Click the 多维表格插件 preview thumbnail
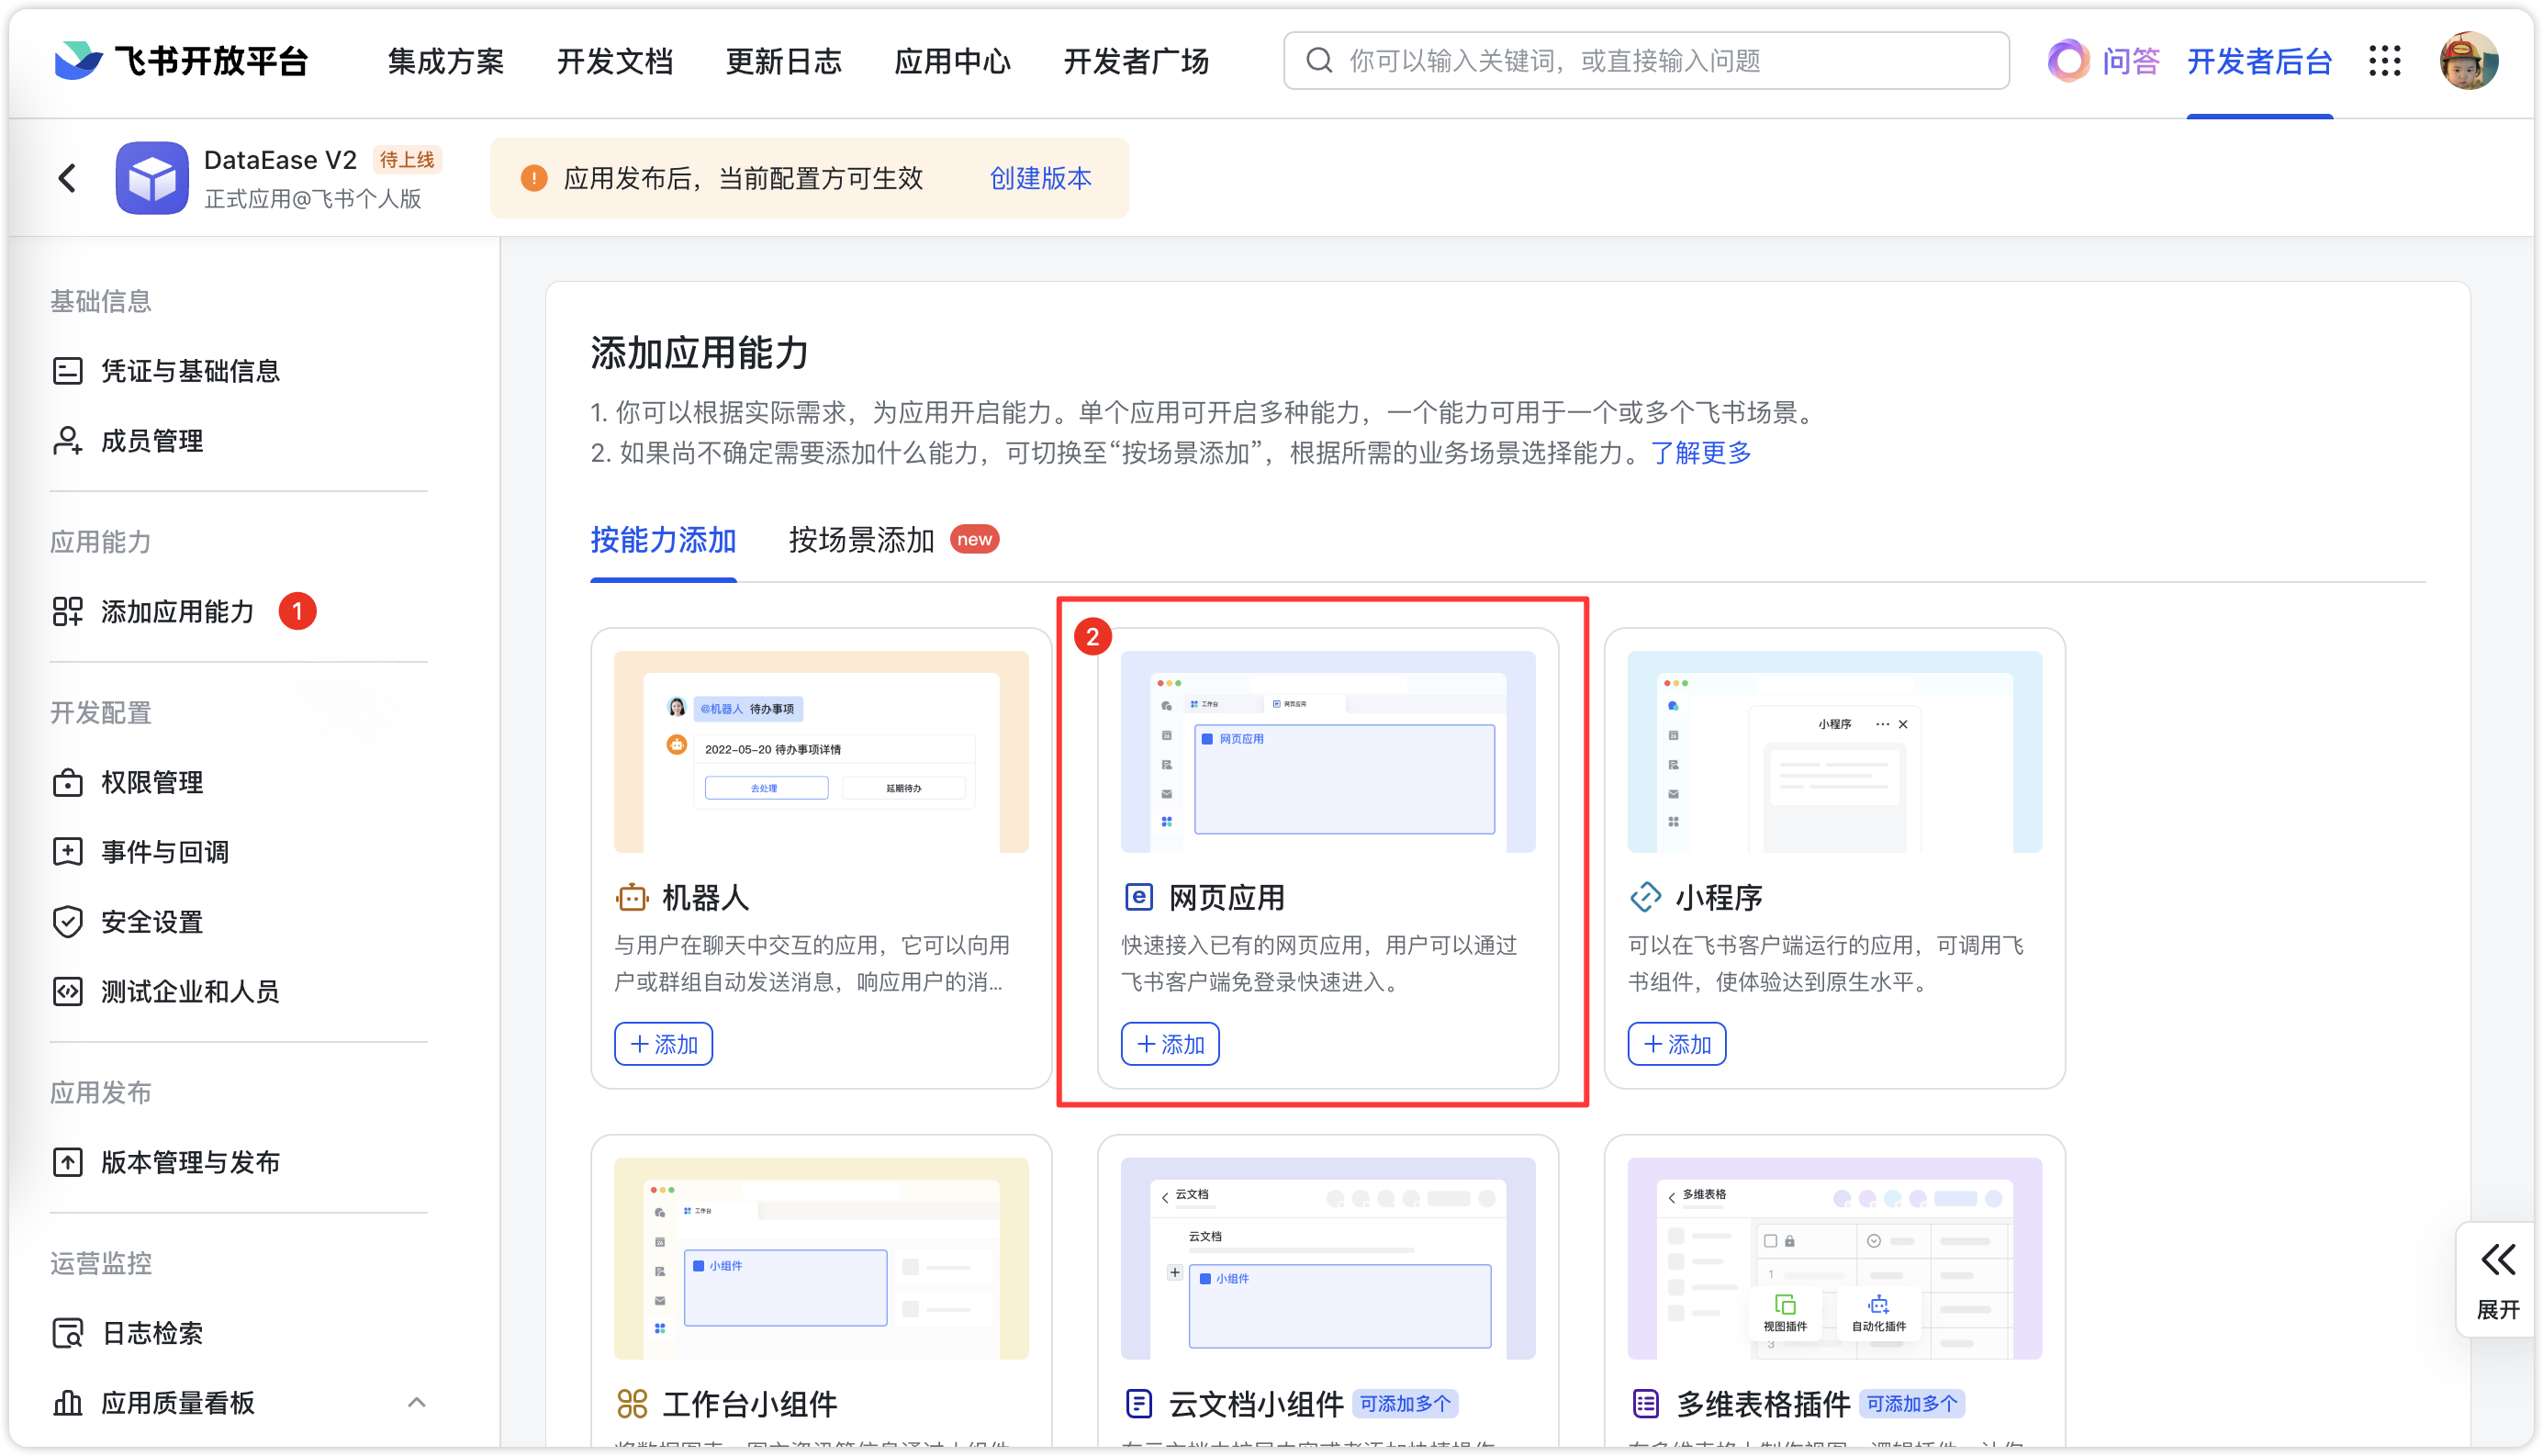This screenshot has width=2543, height=1456. click(x=1835, y=1258)
